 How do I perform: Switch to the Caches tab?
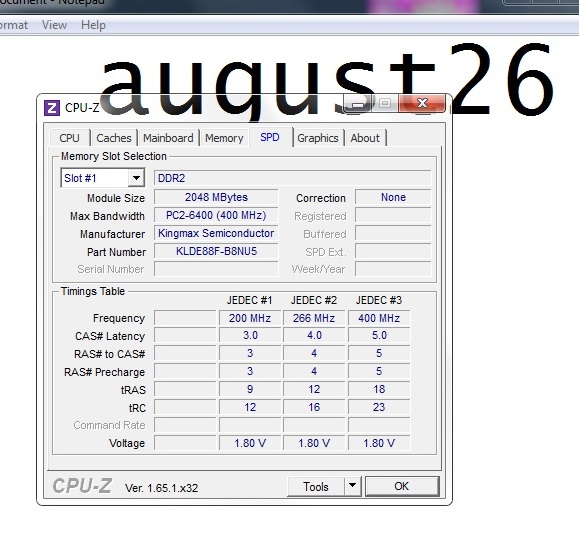(x=114, y=138)
